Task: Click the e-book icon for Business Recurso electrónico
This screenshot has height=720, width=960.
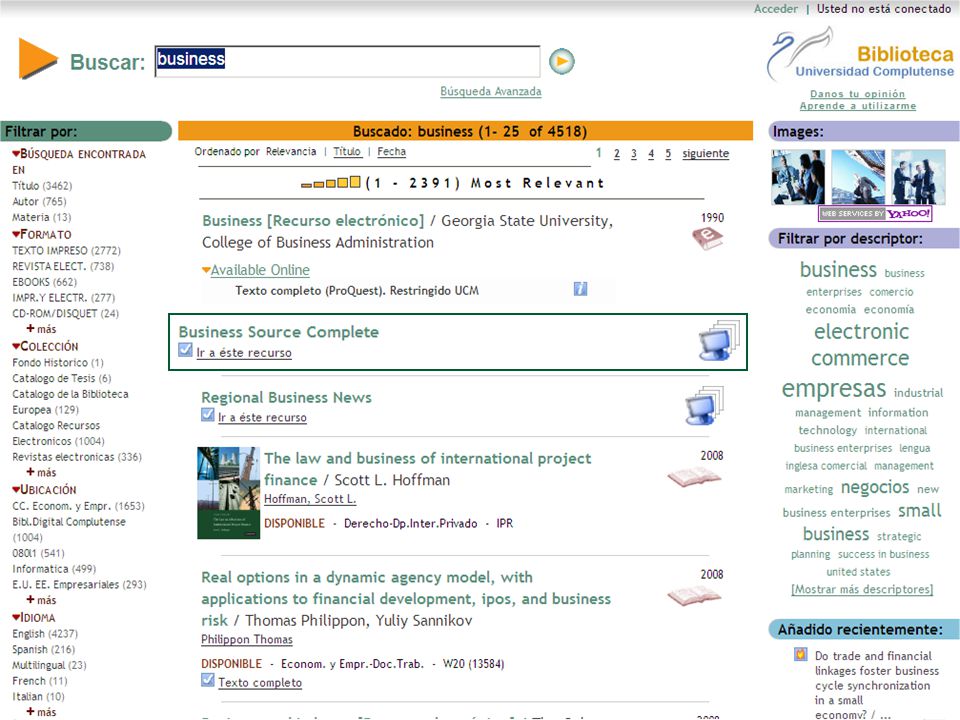Action: coord(708,238)
